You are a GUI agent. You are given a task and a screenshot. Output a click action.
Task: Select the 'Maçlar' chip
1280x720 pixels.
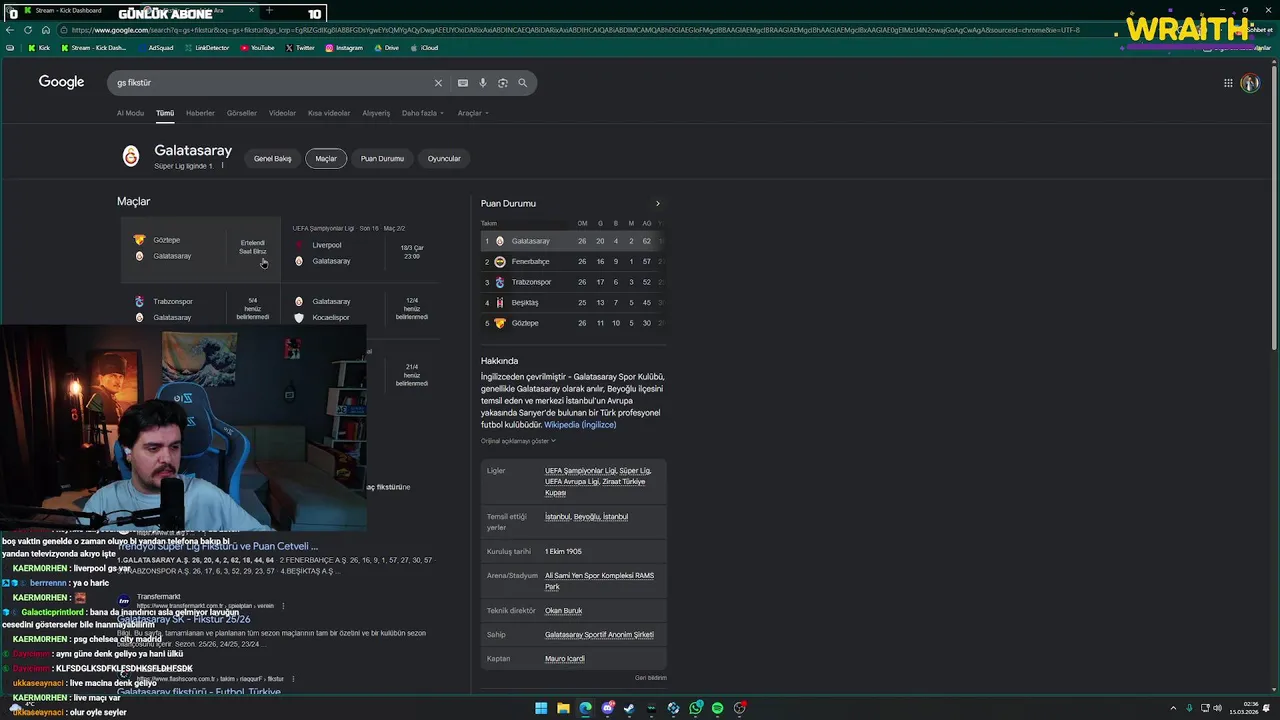click(326, 158)
